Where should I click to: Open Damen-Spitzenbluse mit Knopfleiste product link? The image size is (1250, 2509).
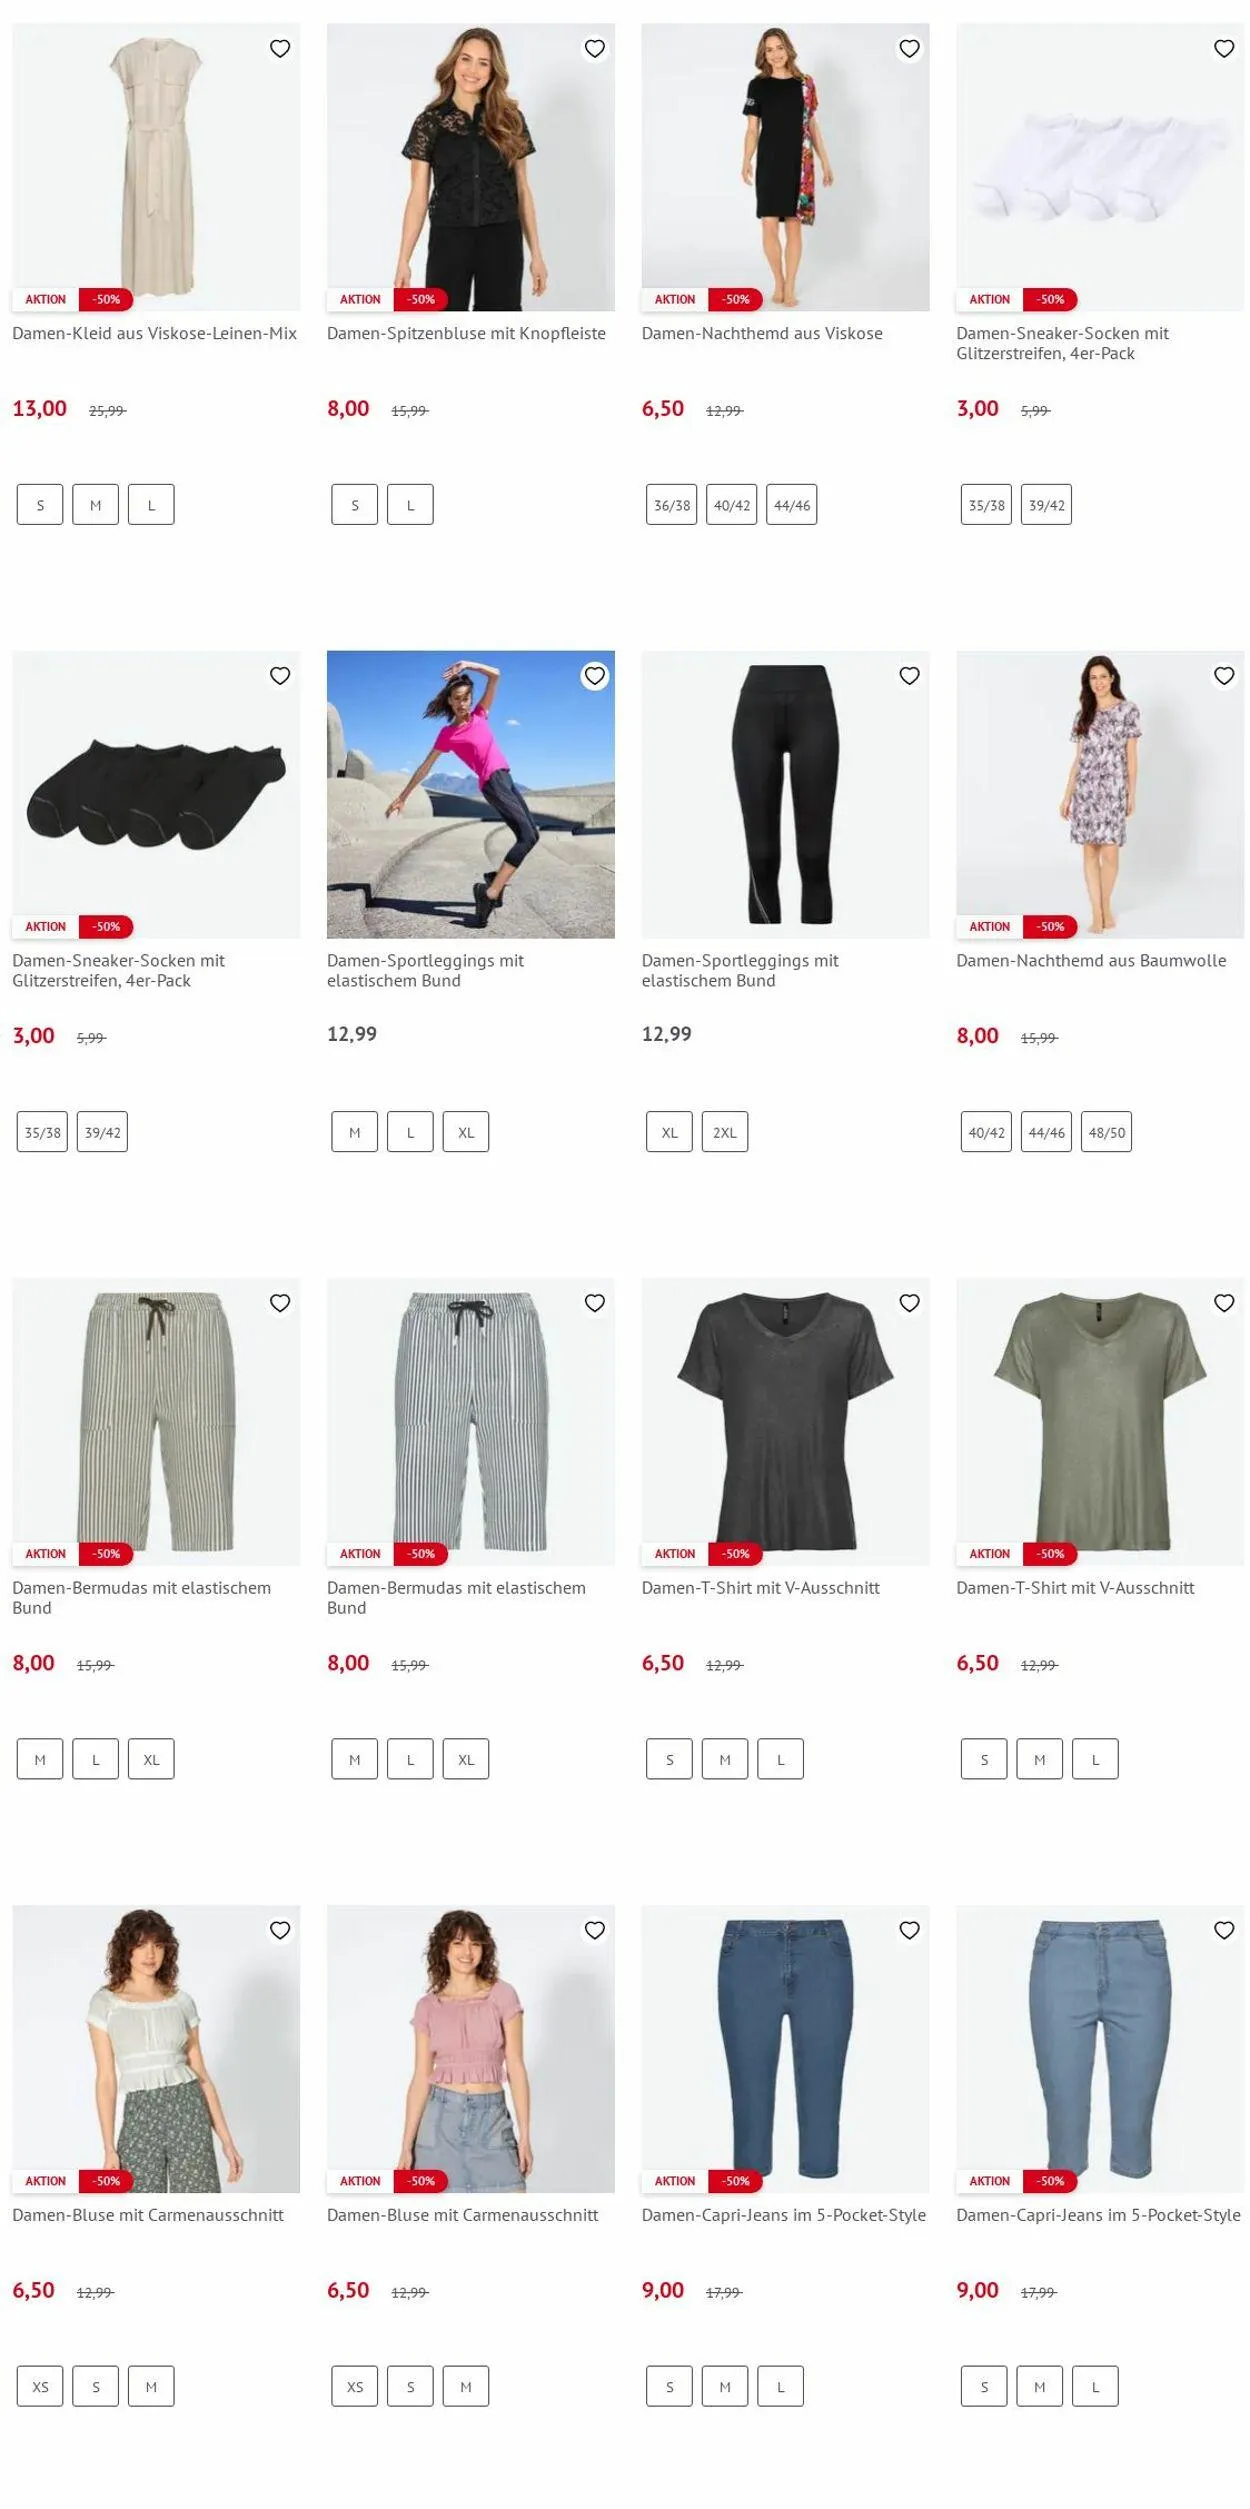(466, 333)
